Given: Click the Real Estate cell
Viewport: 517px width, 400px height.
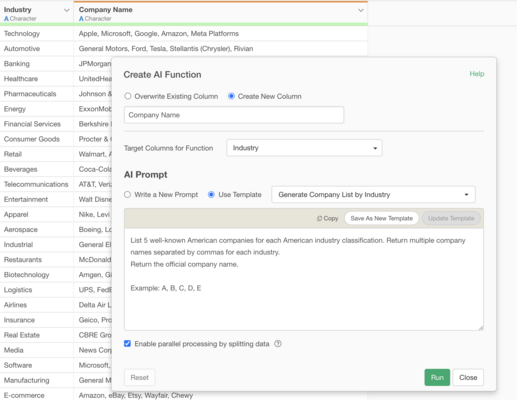Looking at the screenshot, I should 37,335.
